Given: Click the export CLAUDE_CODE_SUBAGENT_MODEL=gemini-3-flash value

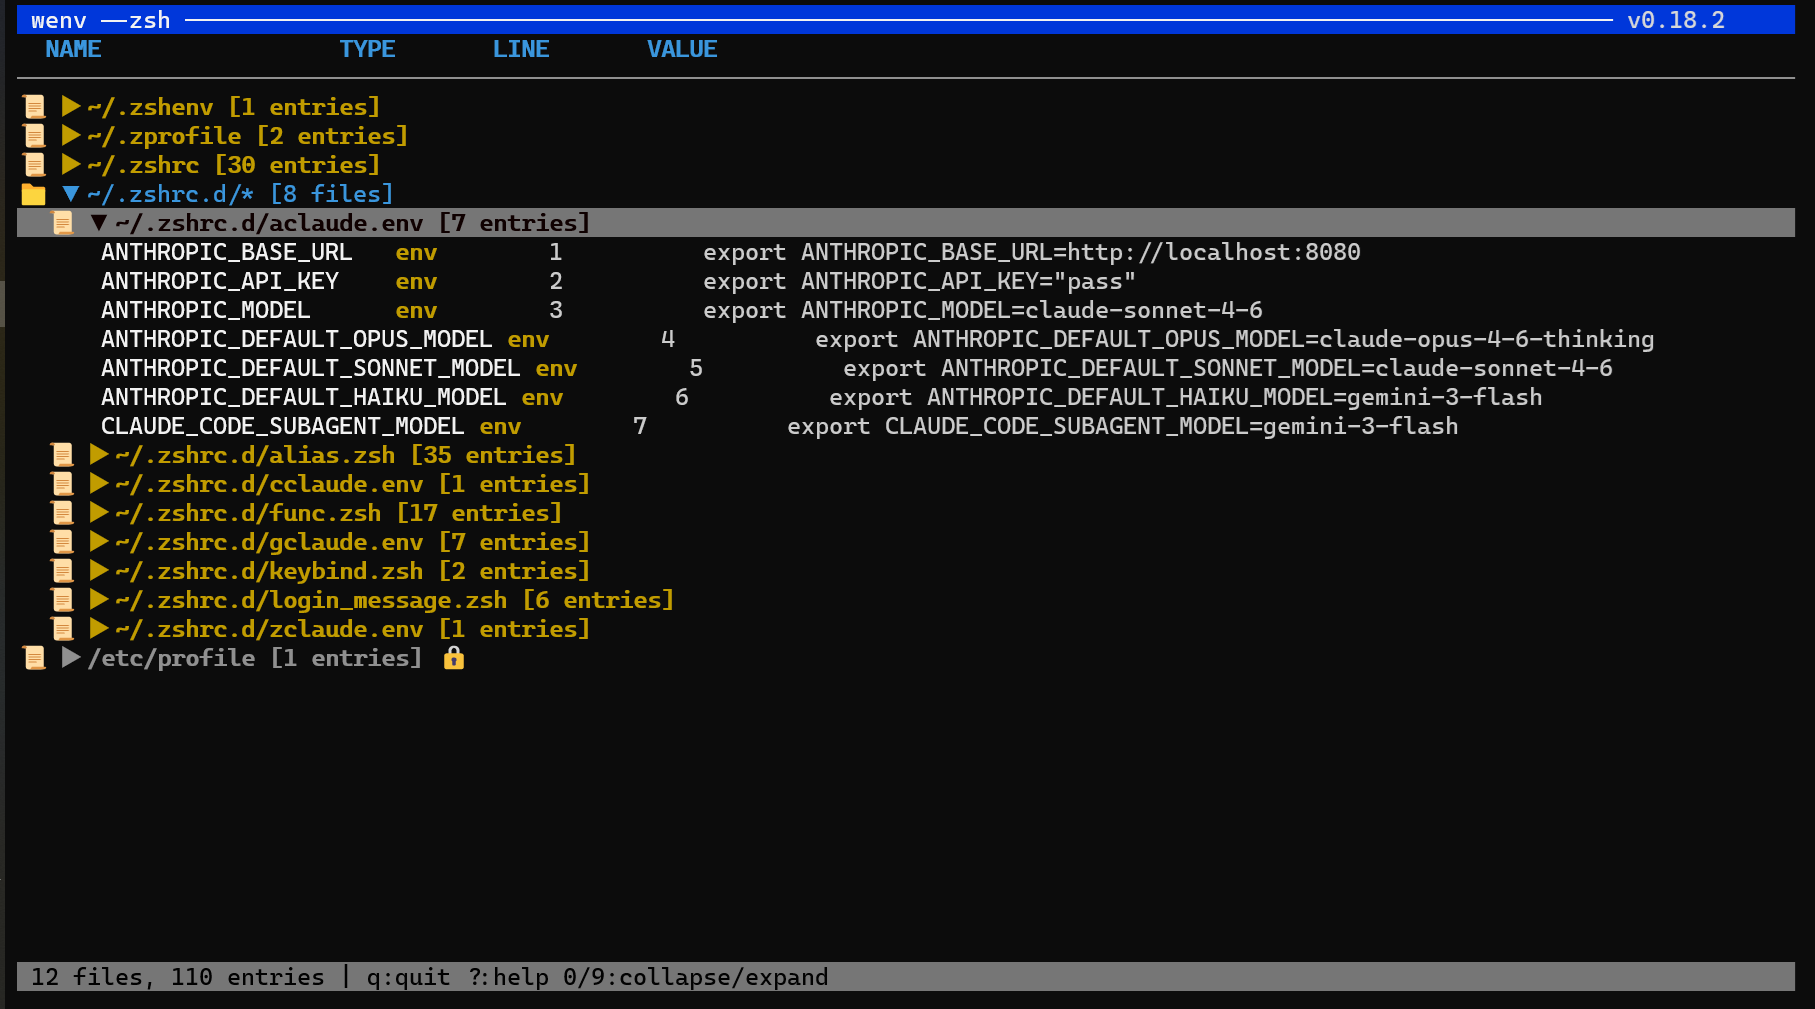Looking at the screenshot, I should point(1123,426).
